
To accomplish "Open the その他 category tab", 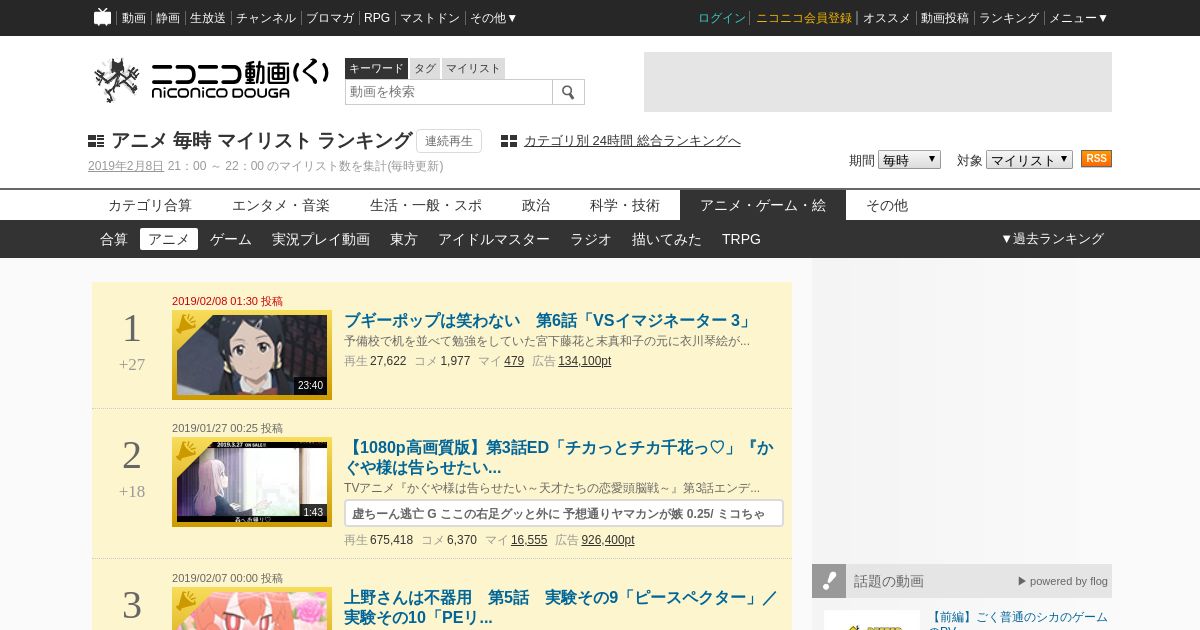I will (x=887, y=205).
